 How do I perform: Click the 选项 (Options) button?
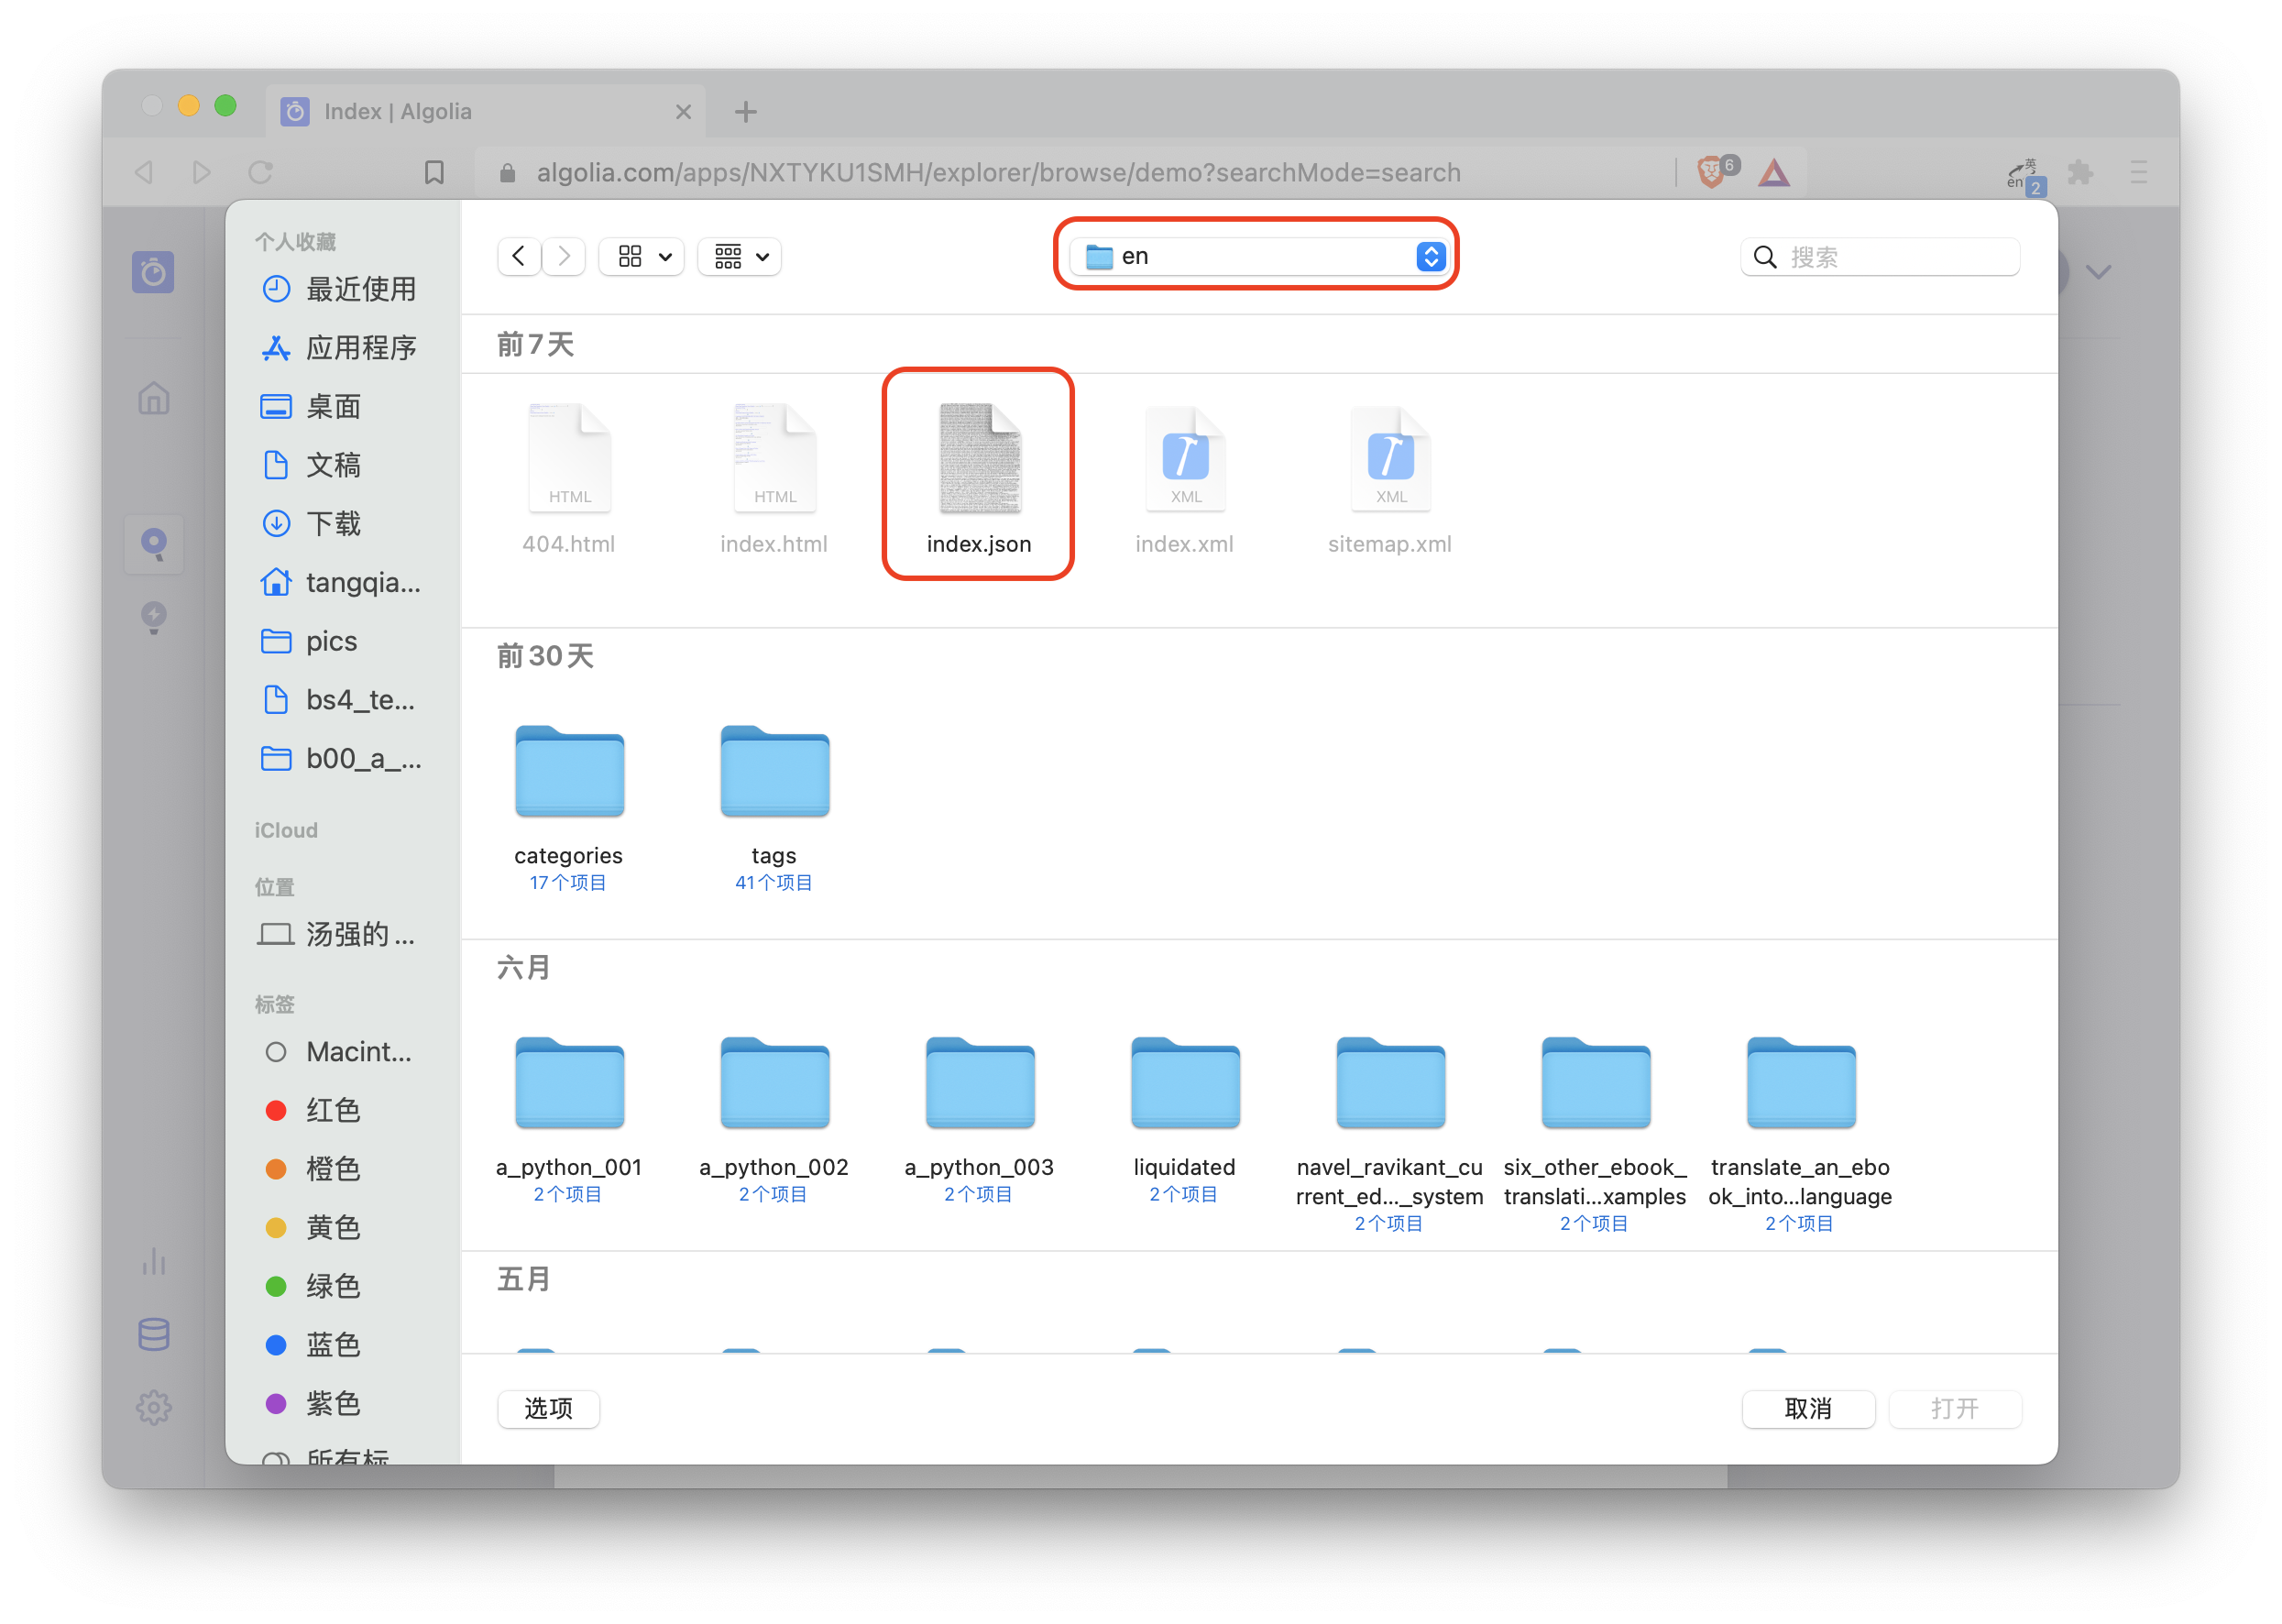click(x=547, y=1409)
